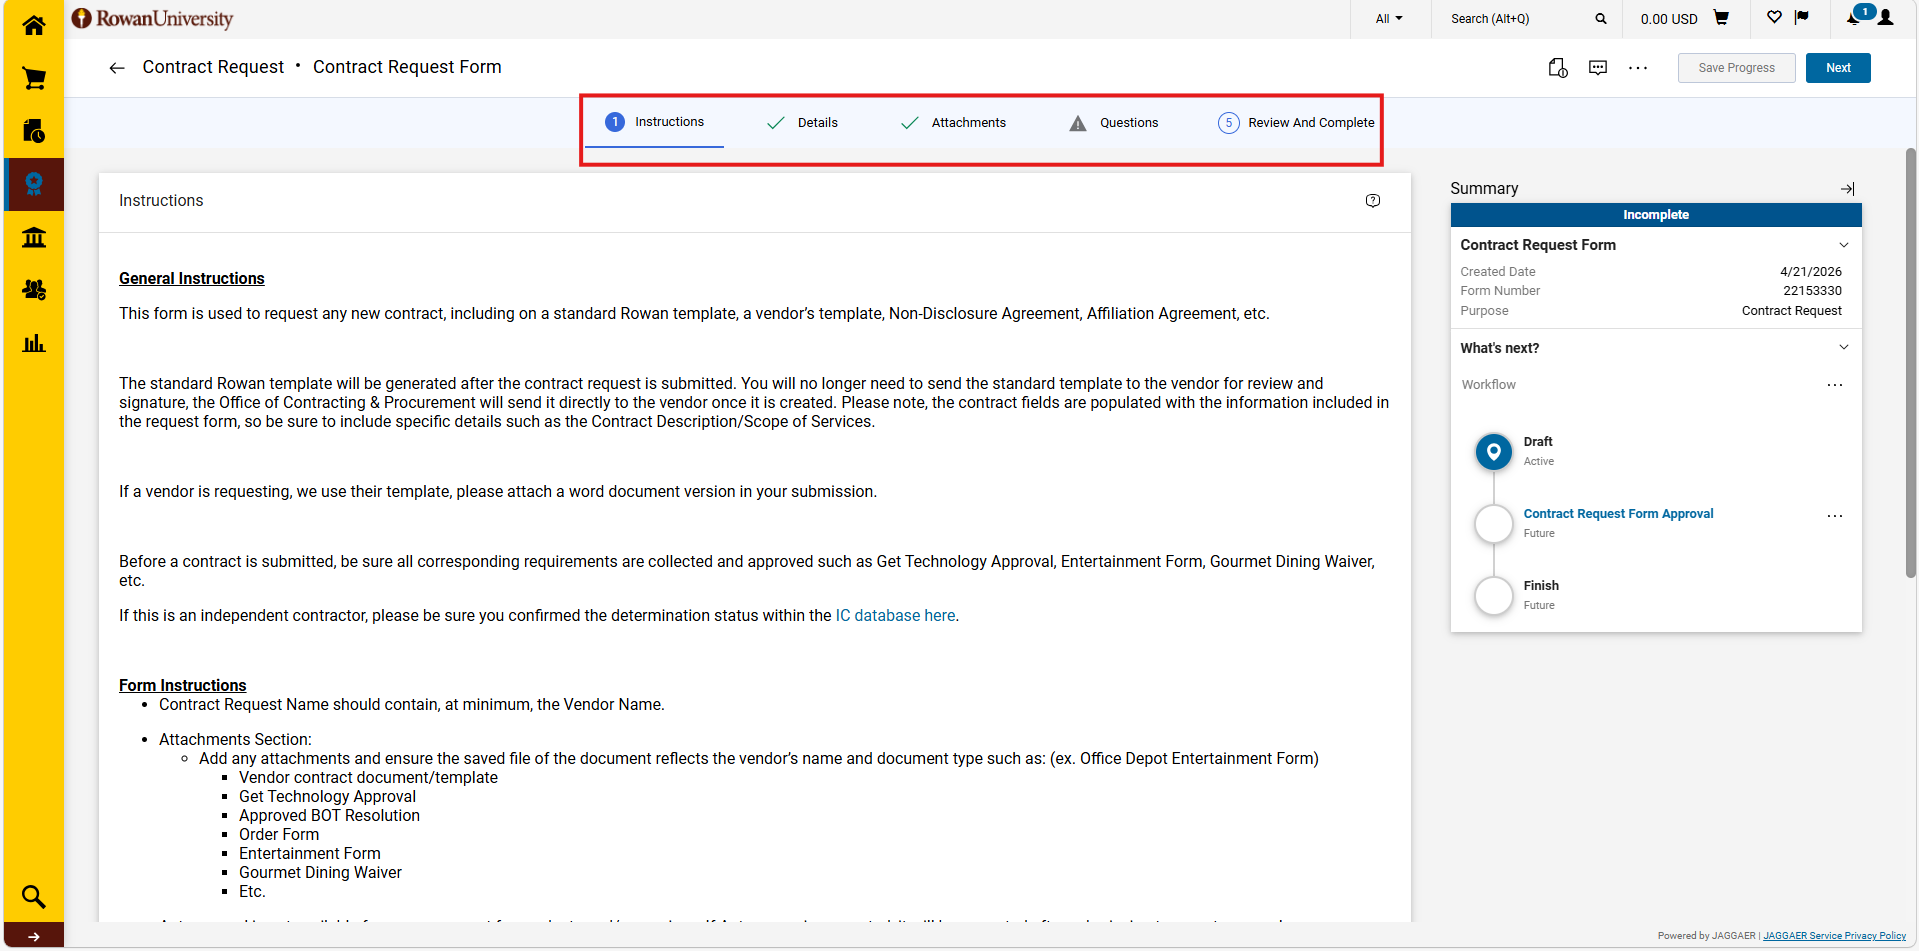Open the header more actions ellipsis
This screenshot has width=1919, height=951.
pos(1638,68)
